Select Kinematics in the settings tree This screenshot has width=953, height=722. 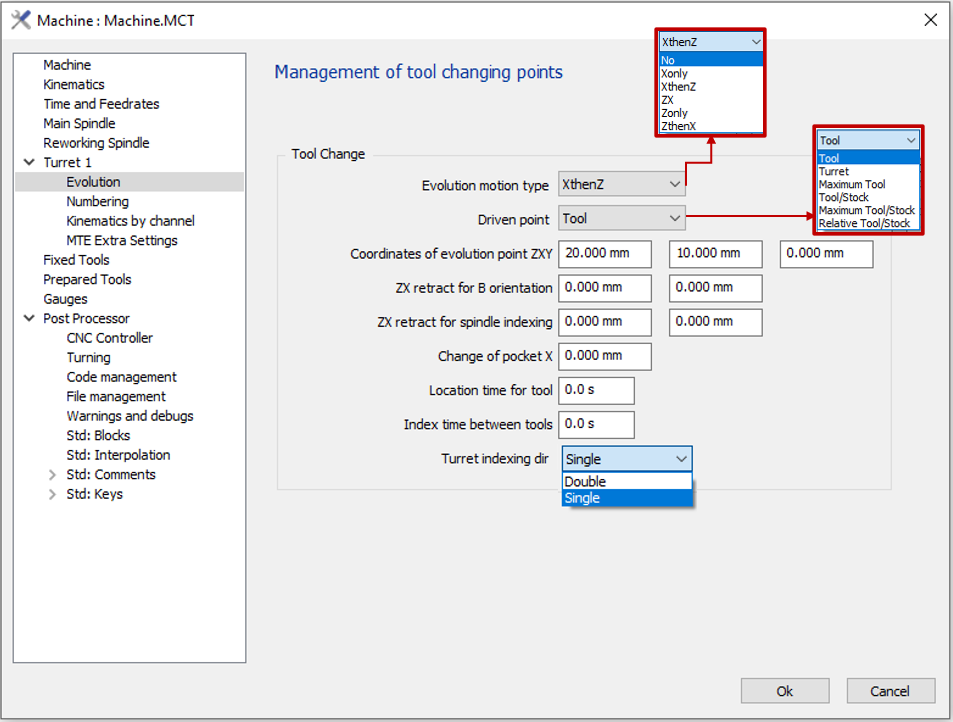click(73, 85)
